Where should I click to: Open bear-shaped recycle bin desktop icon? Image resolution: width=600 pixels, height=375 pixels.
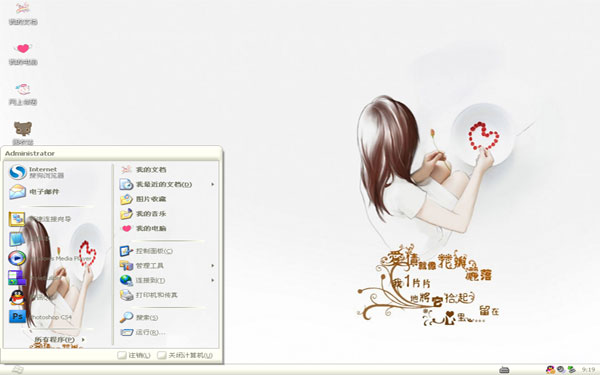tap(23, 133)
